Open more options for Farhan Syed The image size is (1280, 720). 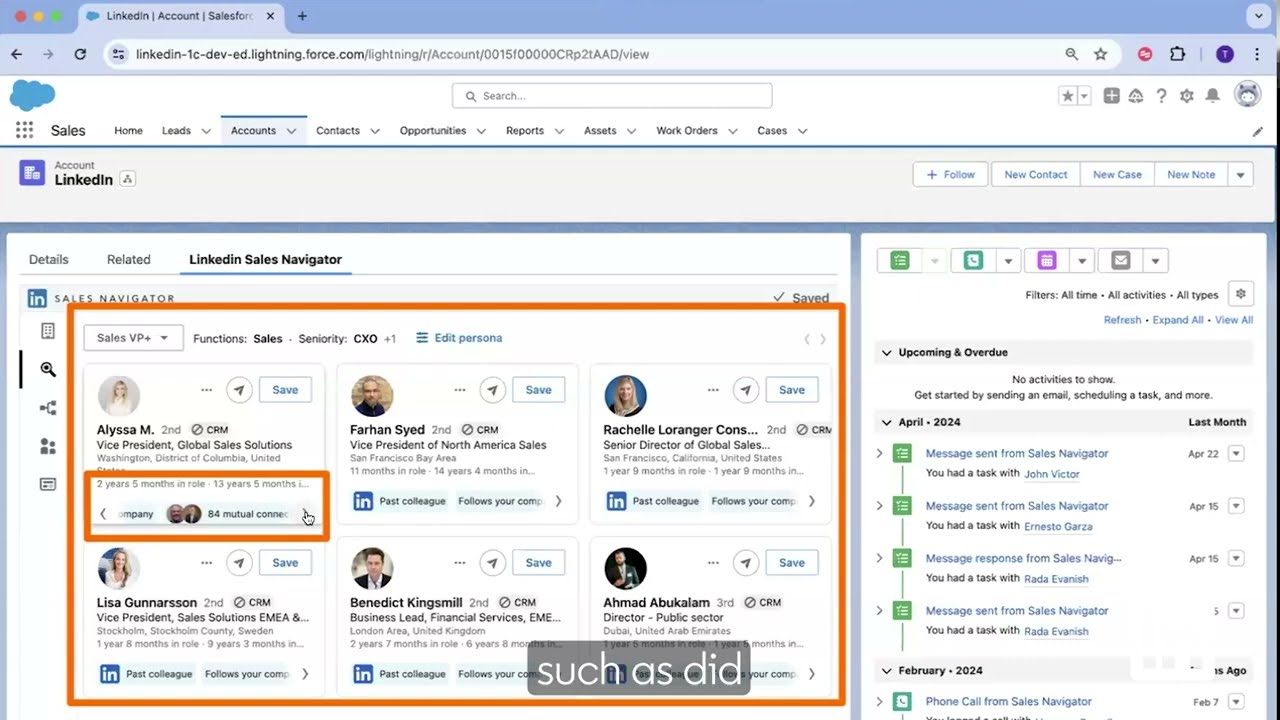[x=459, y=390]
